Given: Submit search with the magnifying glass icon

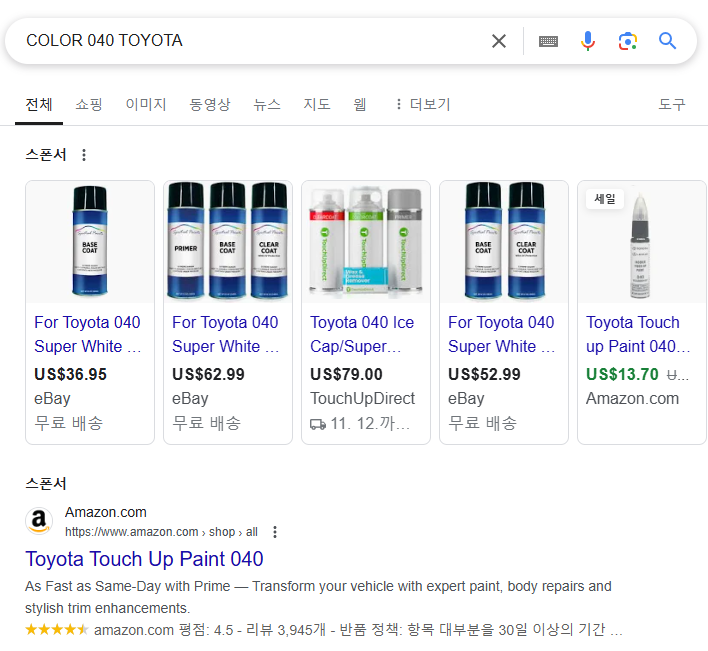Looking at the screenshot, I should (667, 41).
